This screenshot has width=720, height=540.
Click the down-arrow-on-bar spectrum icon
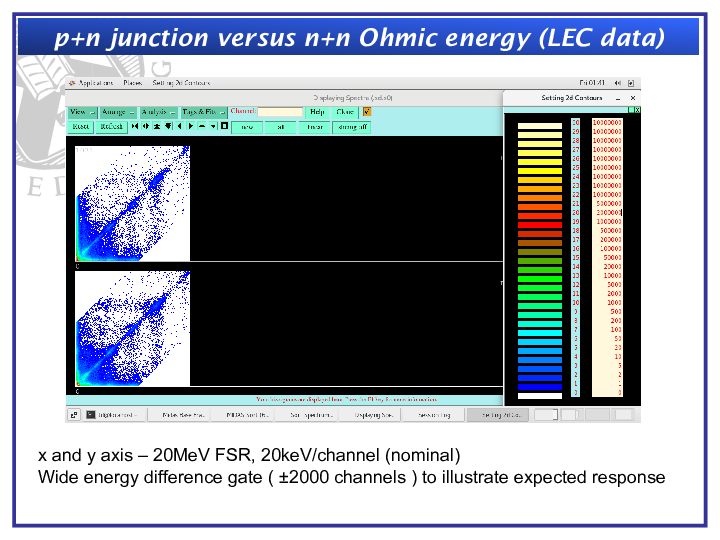[169, 126]
